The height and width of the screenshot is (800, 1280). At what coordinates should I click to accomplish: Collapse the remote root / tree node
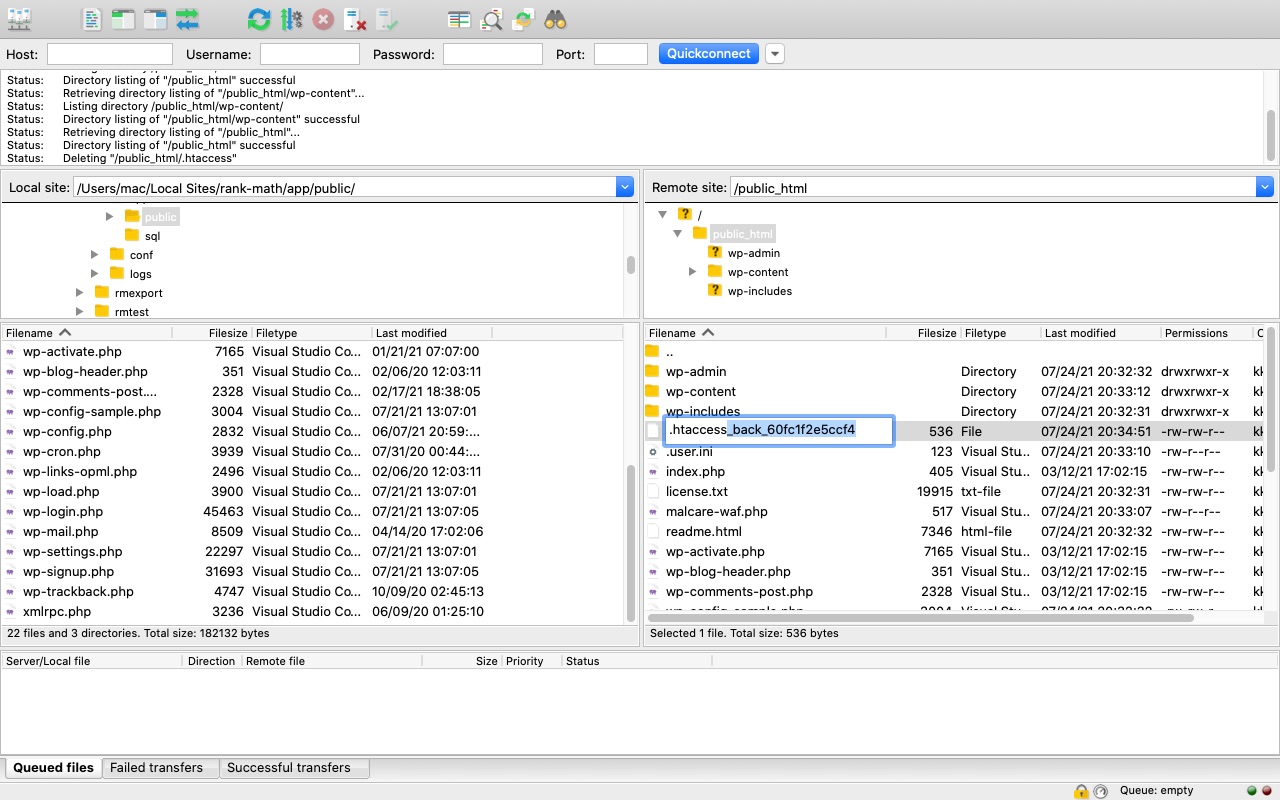point(662,214)
